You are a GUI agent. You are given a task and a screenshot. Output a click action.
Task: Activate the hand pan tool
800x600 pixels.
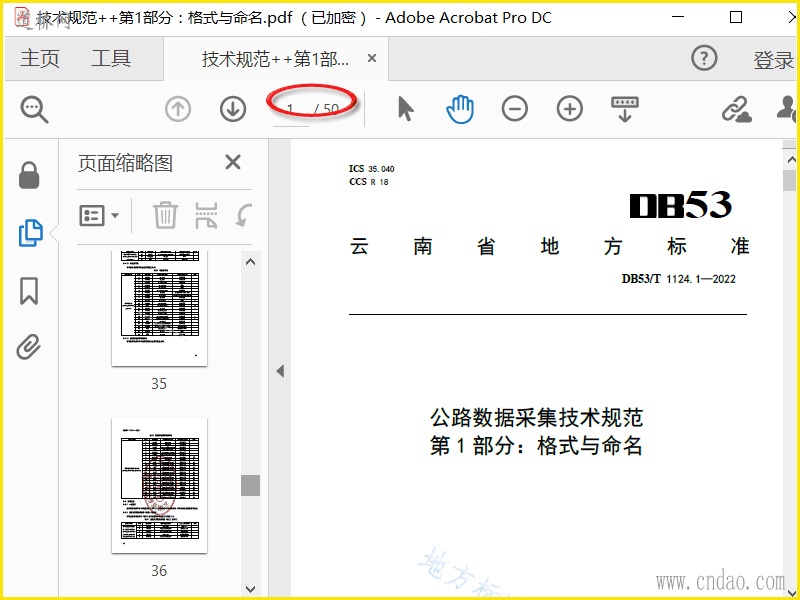pos(460,109)
